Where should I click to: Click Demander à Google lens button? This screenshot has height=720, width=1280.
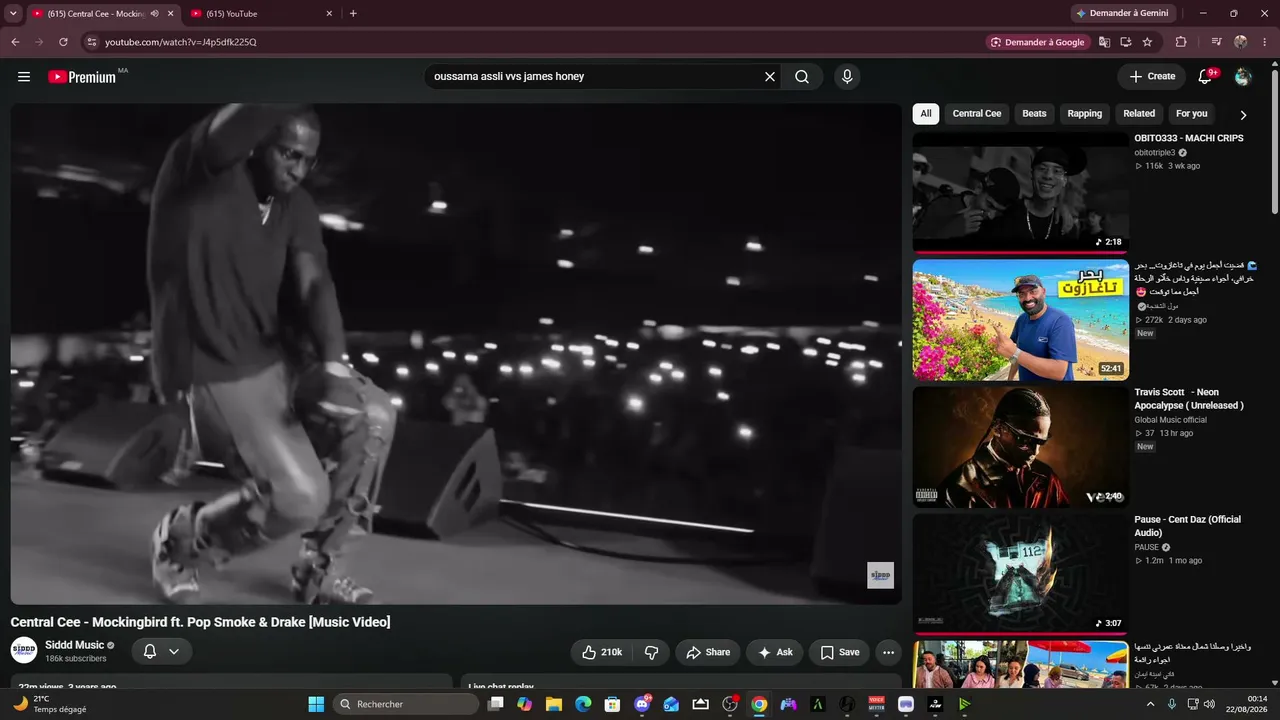(x=1038, y=42)
